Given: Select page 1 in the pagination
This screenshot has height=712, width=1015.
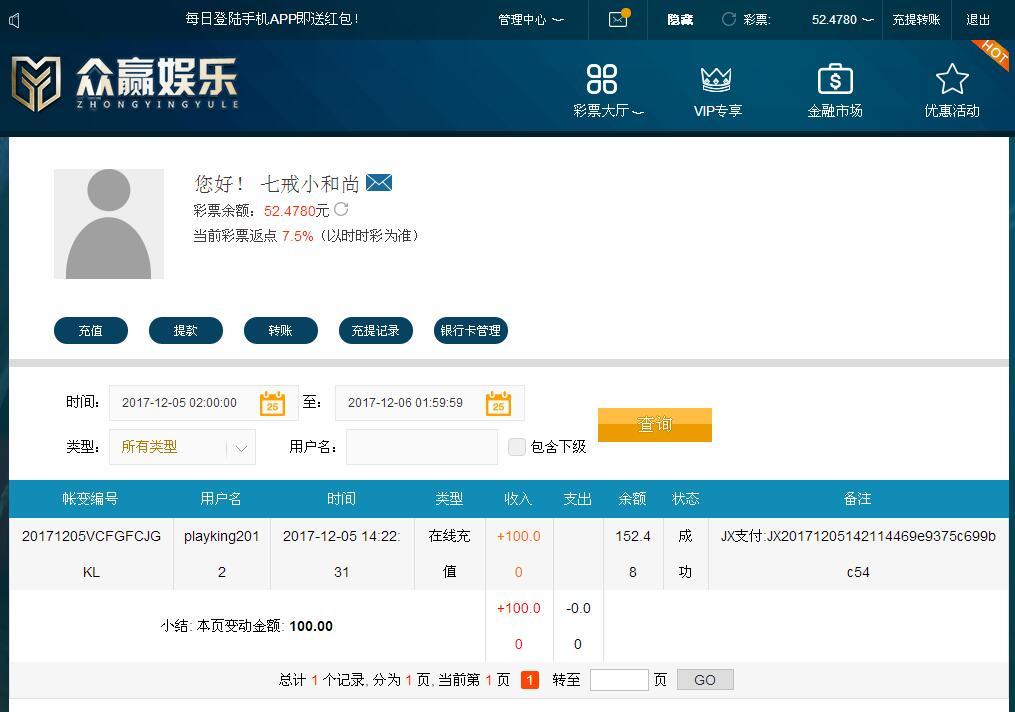Looking at the screenshot, I should [x=530, y=680].
